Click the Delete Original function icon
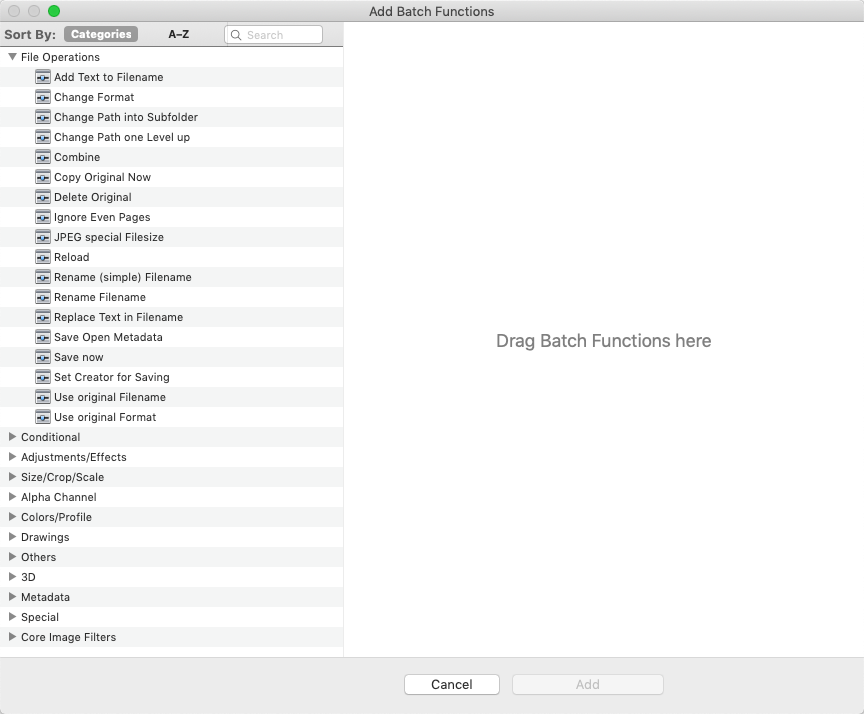The height and width of the screenshot is (714, 864). tap(42, 197)
